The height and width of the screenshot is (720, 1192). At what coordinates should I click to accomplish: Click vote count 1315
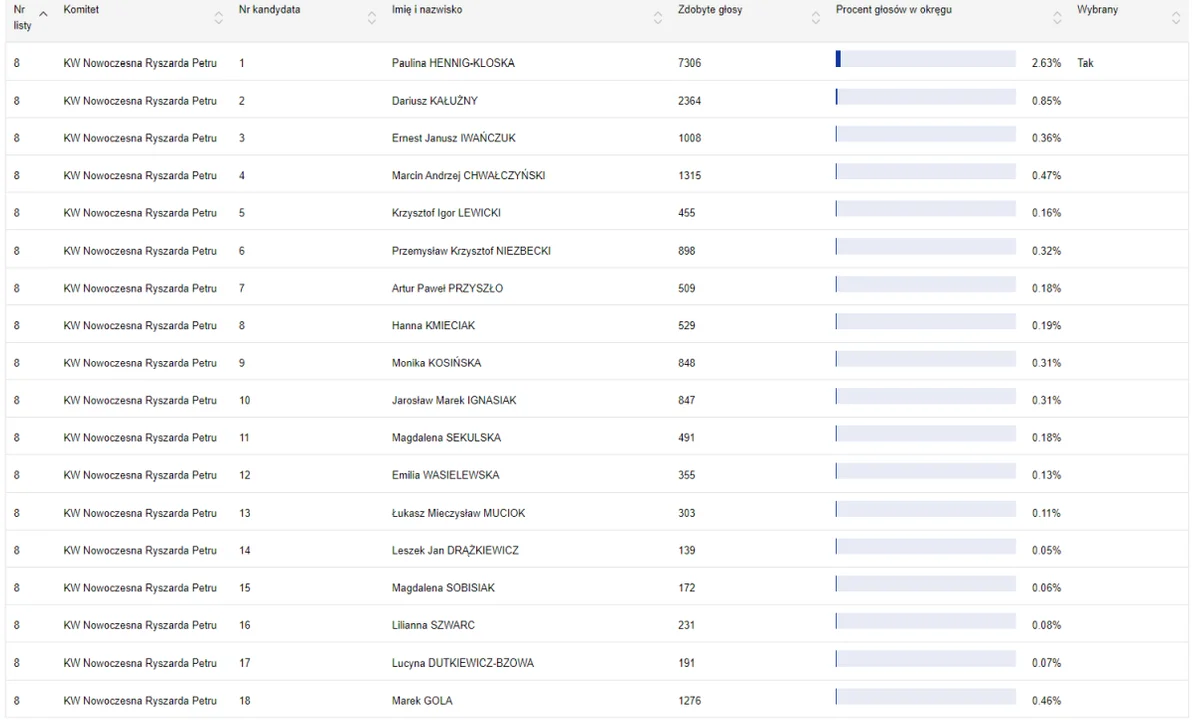point(690,175)
